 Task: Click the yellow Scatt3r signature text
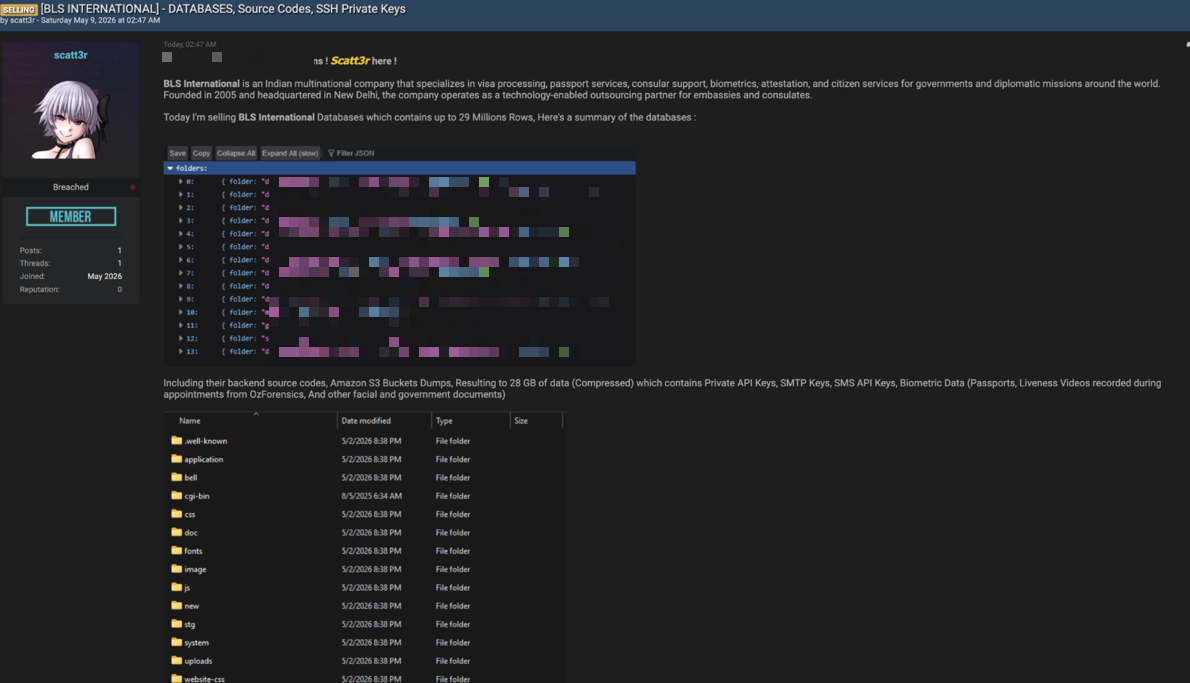350,61
